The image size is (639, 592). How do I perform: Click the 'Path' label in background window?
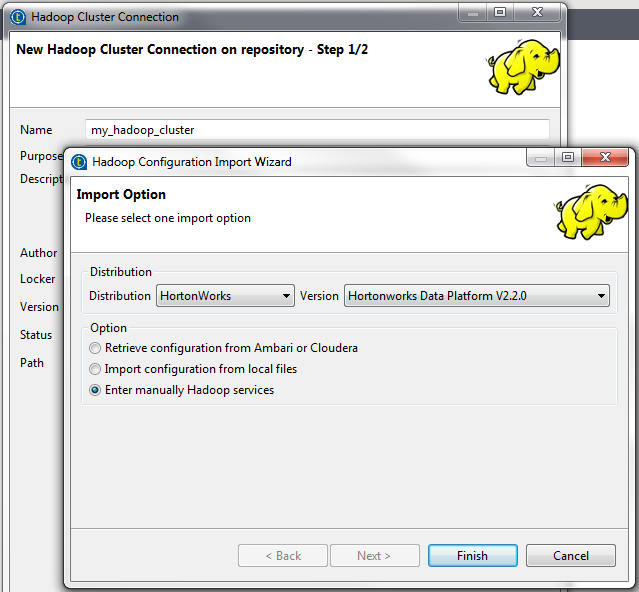point(32,363)
